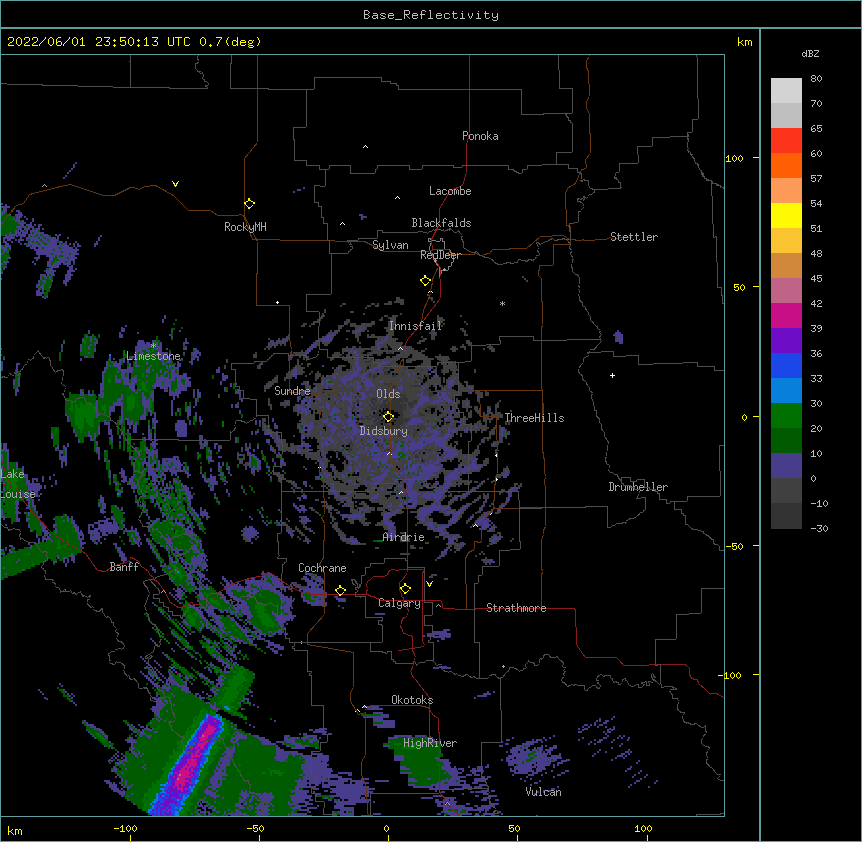Screen dimensions: 862x842
Task: Click the Strathmore city label
Action: point(516,608)
